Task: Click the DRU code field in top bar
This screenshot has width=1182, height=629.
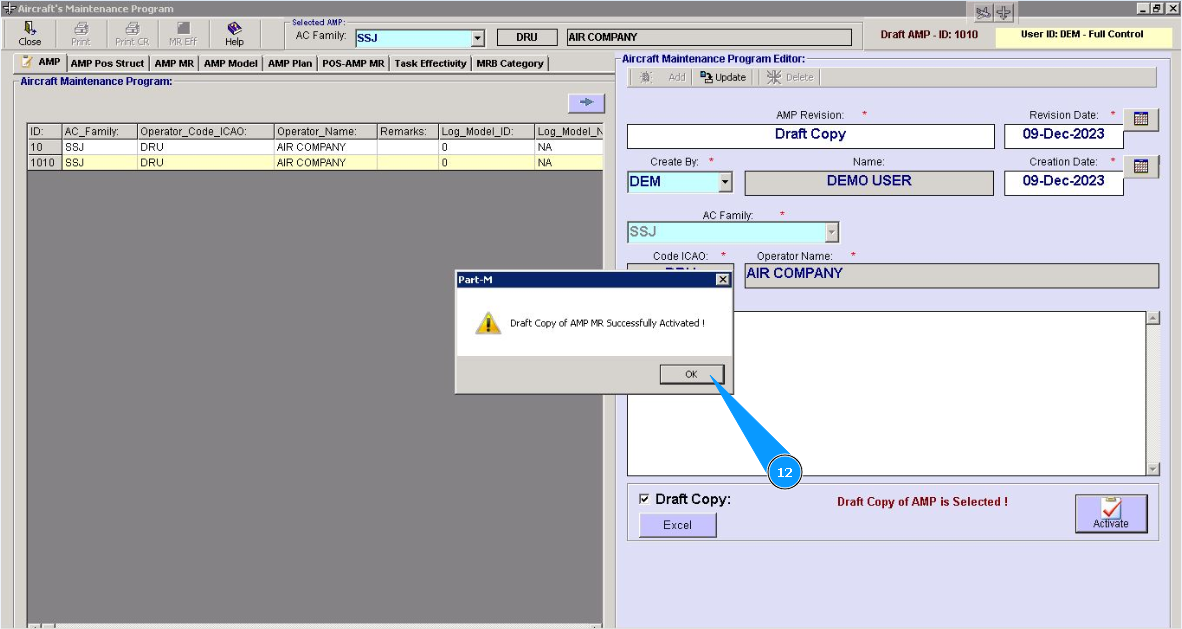Action: [x=527, y=37]
